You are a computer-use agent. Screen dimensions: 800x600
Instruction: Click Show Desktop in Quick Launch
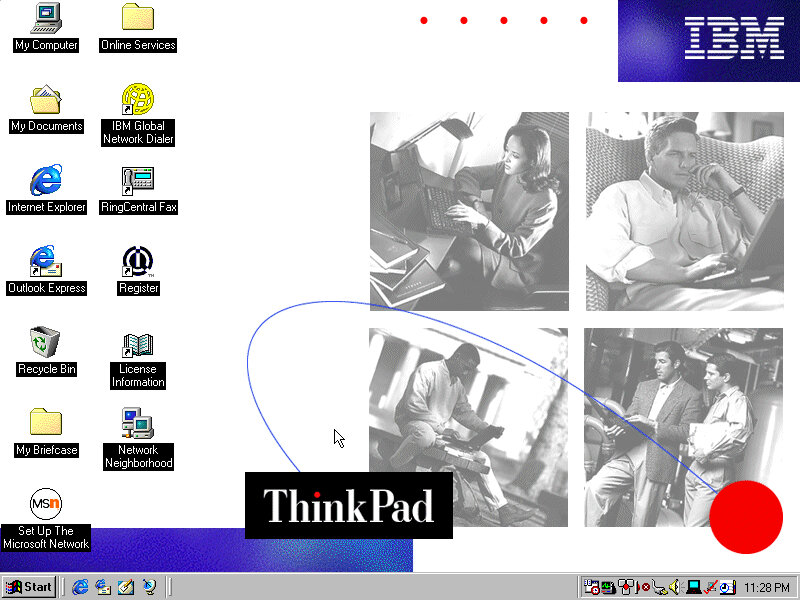coord(126,587)
